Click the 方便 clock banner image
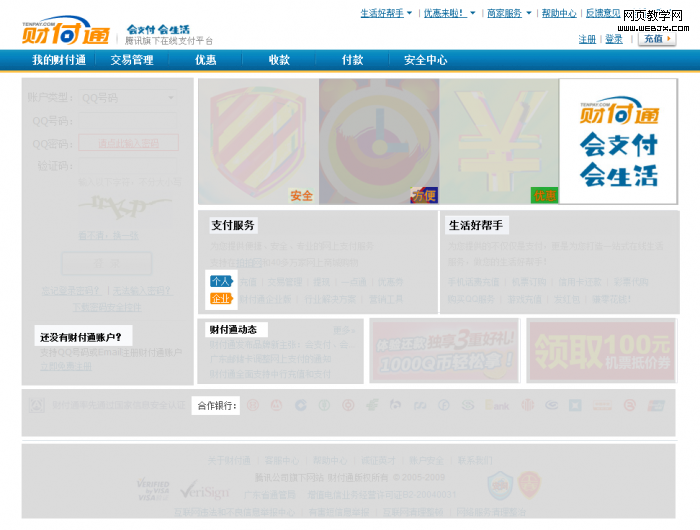Screen dimensions: 700x530 379,141
